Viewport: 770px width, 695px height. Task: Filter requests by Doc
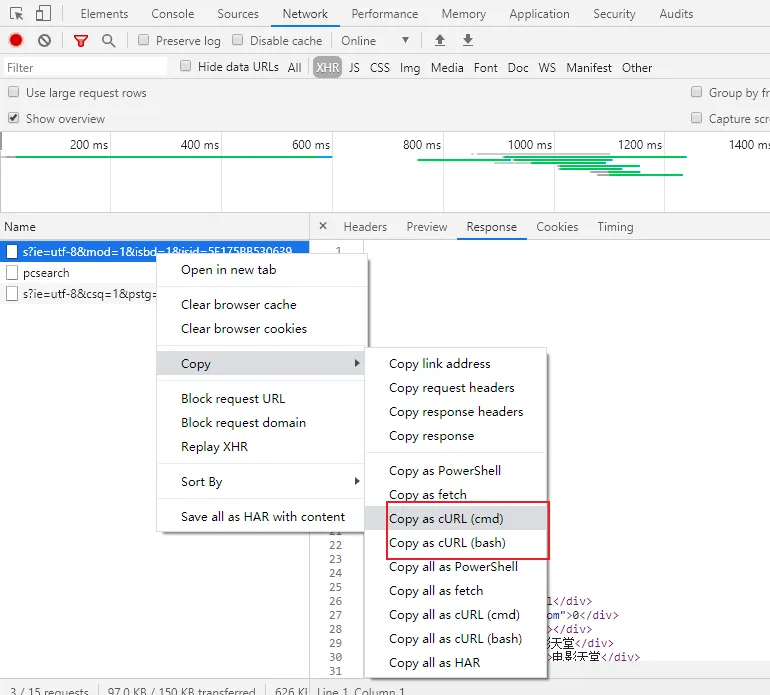tap(518, 68)
